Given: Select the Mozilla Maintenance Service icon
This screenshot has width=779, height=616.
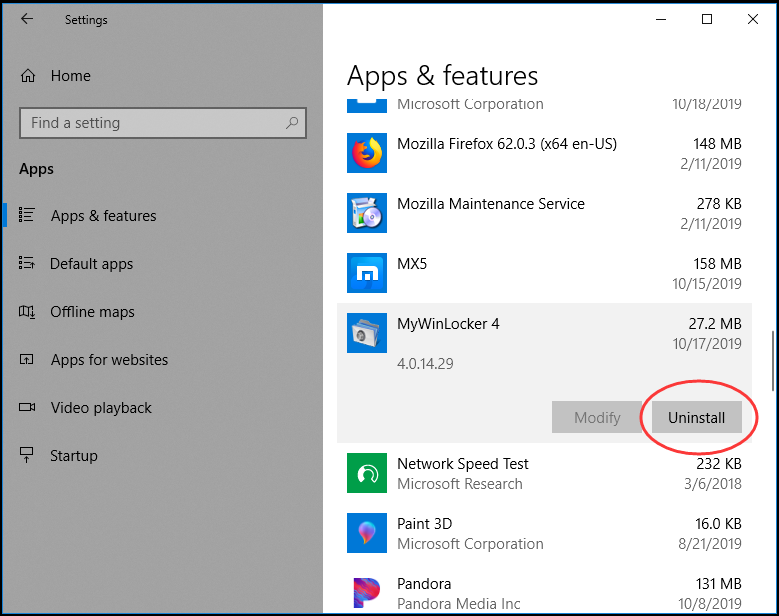Looking at the screenshot, I should pyautogui.click(x=367, y=213).
